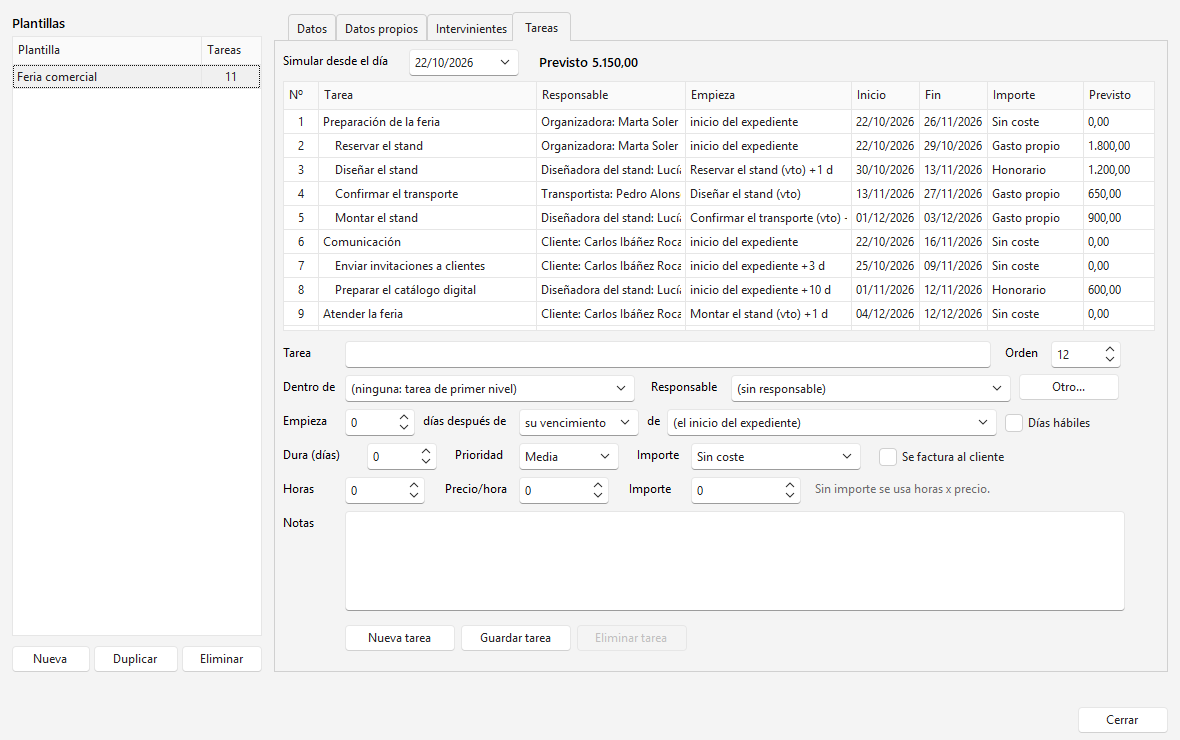Click the Tareas column header in Plantillas
This screenshot has height=740, width=1180.
(230, 50)
